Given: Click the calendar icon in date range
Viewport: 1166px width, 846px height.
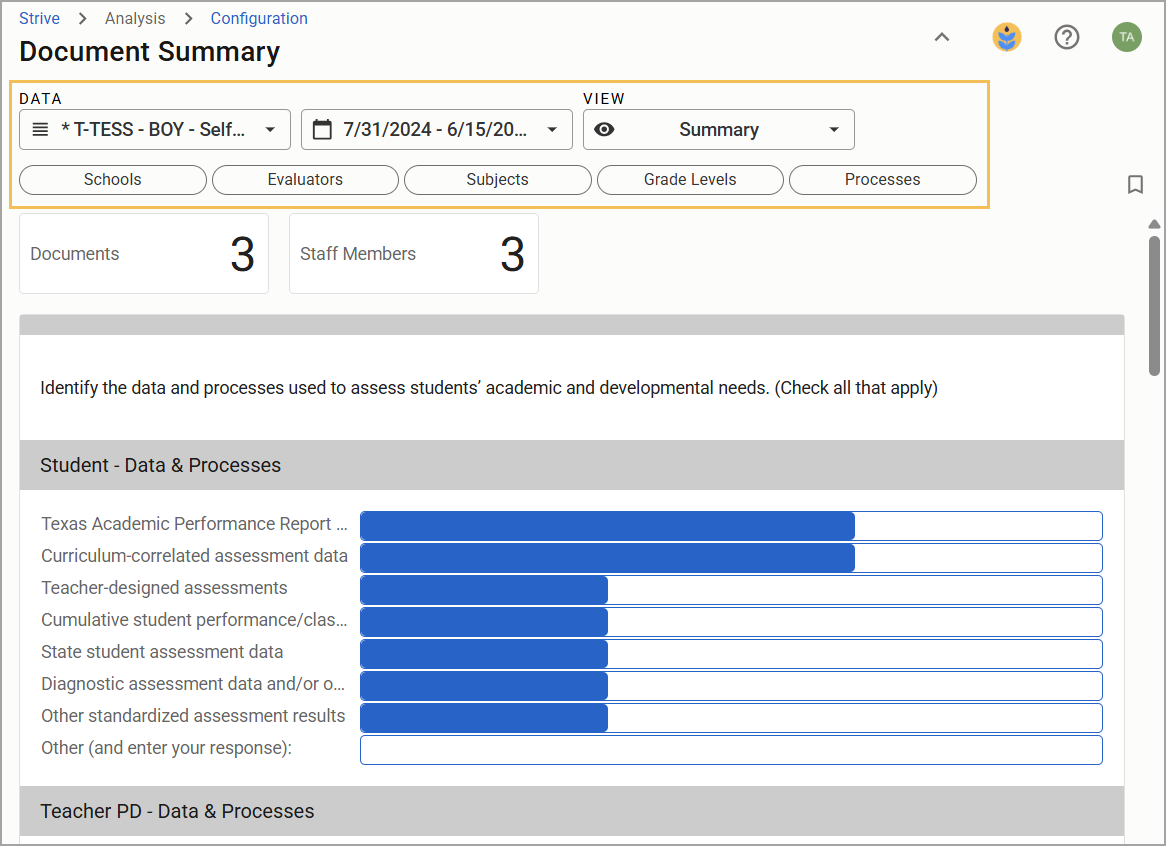Looking at the screenshot, I should coord(322,129).
